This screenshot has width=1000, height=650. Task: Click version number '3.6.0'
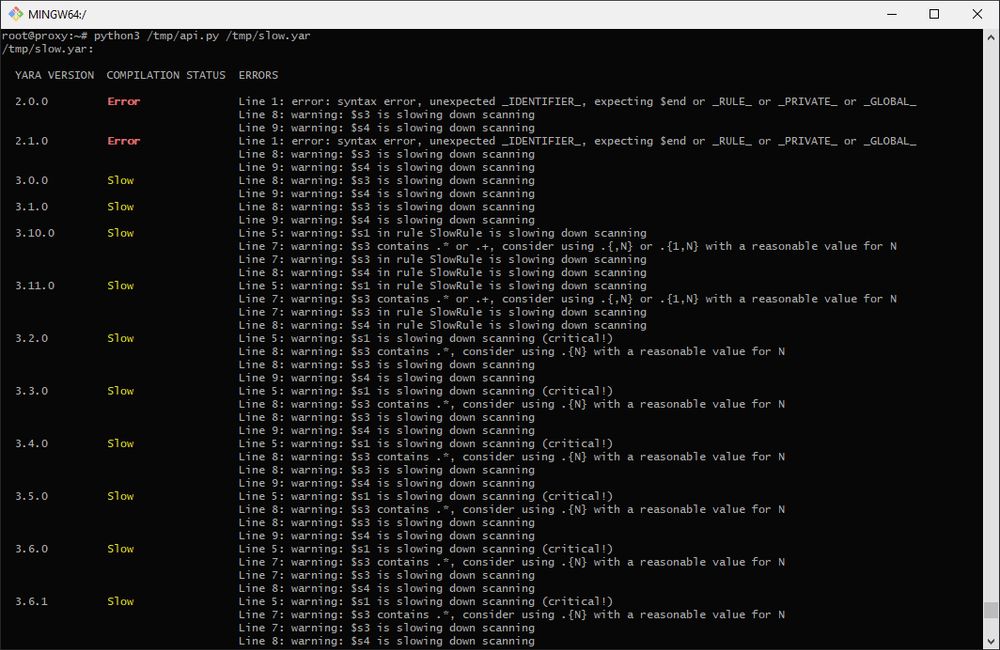click(x=31, y=549)
